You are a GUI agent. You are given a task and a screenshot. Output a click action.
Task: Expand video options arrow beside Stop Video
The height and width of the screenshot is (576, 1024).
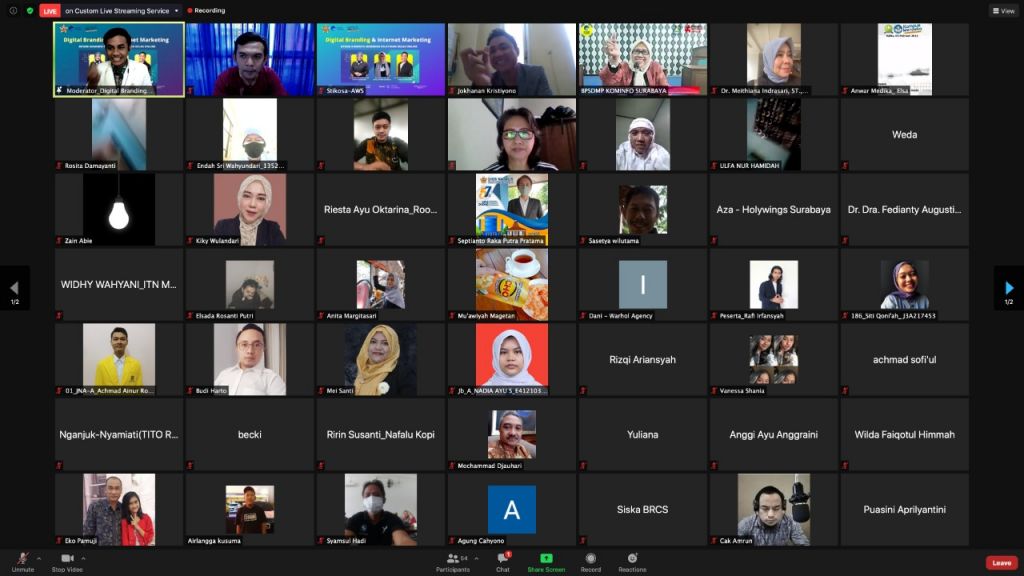coord(84,558)
